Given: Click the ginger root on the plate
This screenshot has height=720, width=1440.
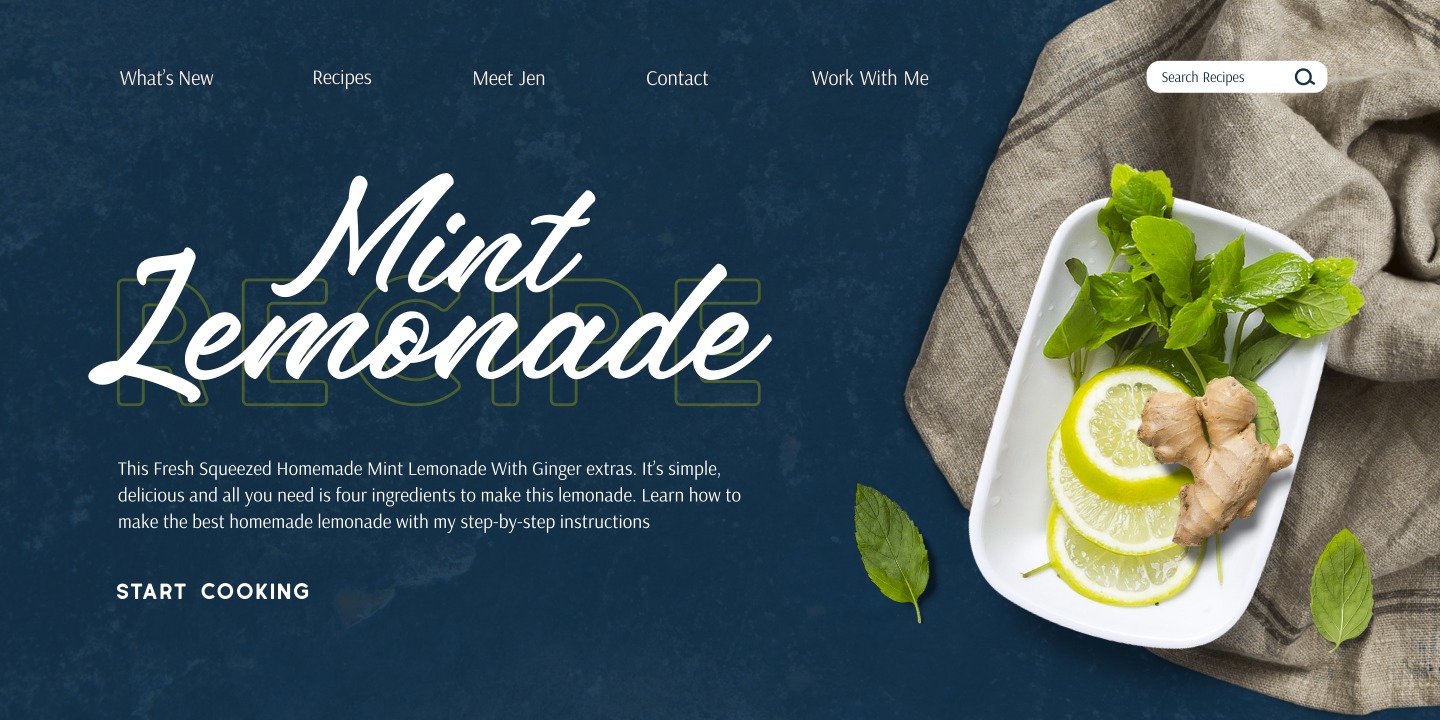Looking at the screenshot, I should point(1213,455).
